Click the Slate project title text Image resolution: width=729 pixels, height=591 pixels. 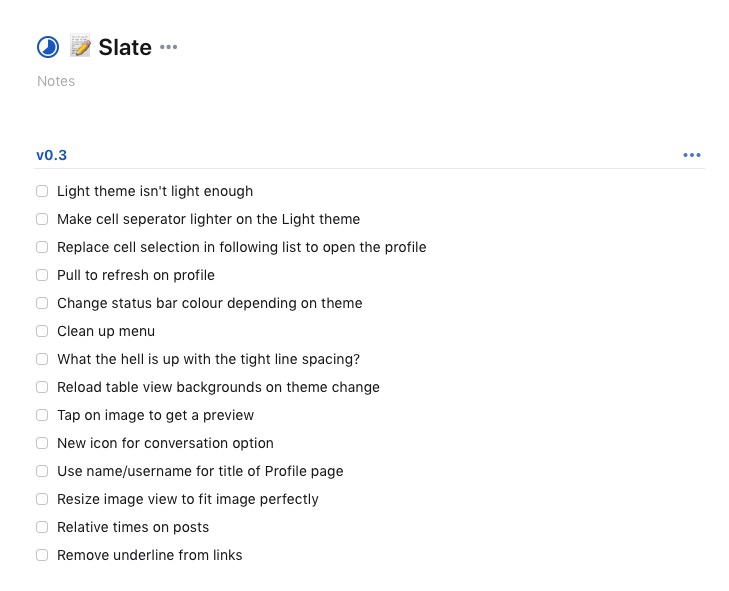coord(125,47)
